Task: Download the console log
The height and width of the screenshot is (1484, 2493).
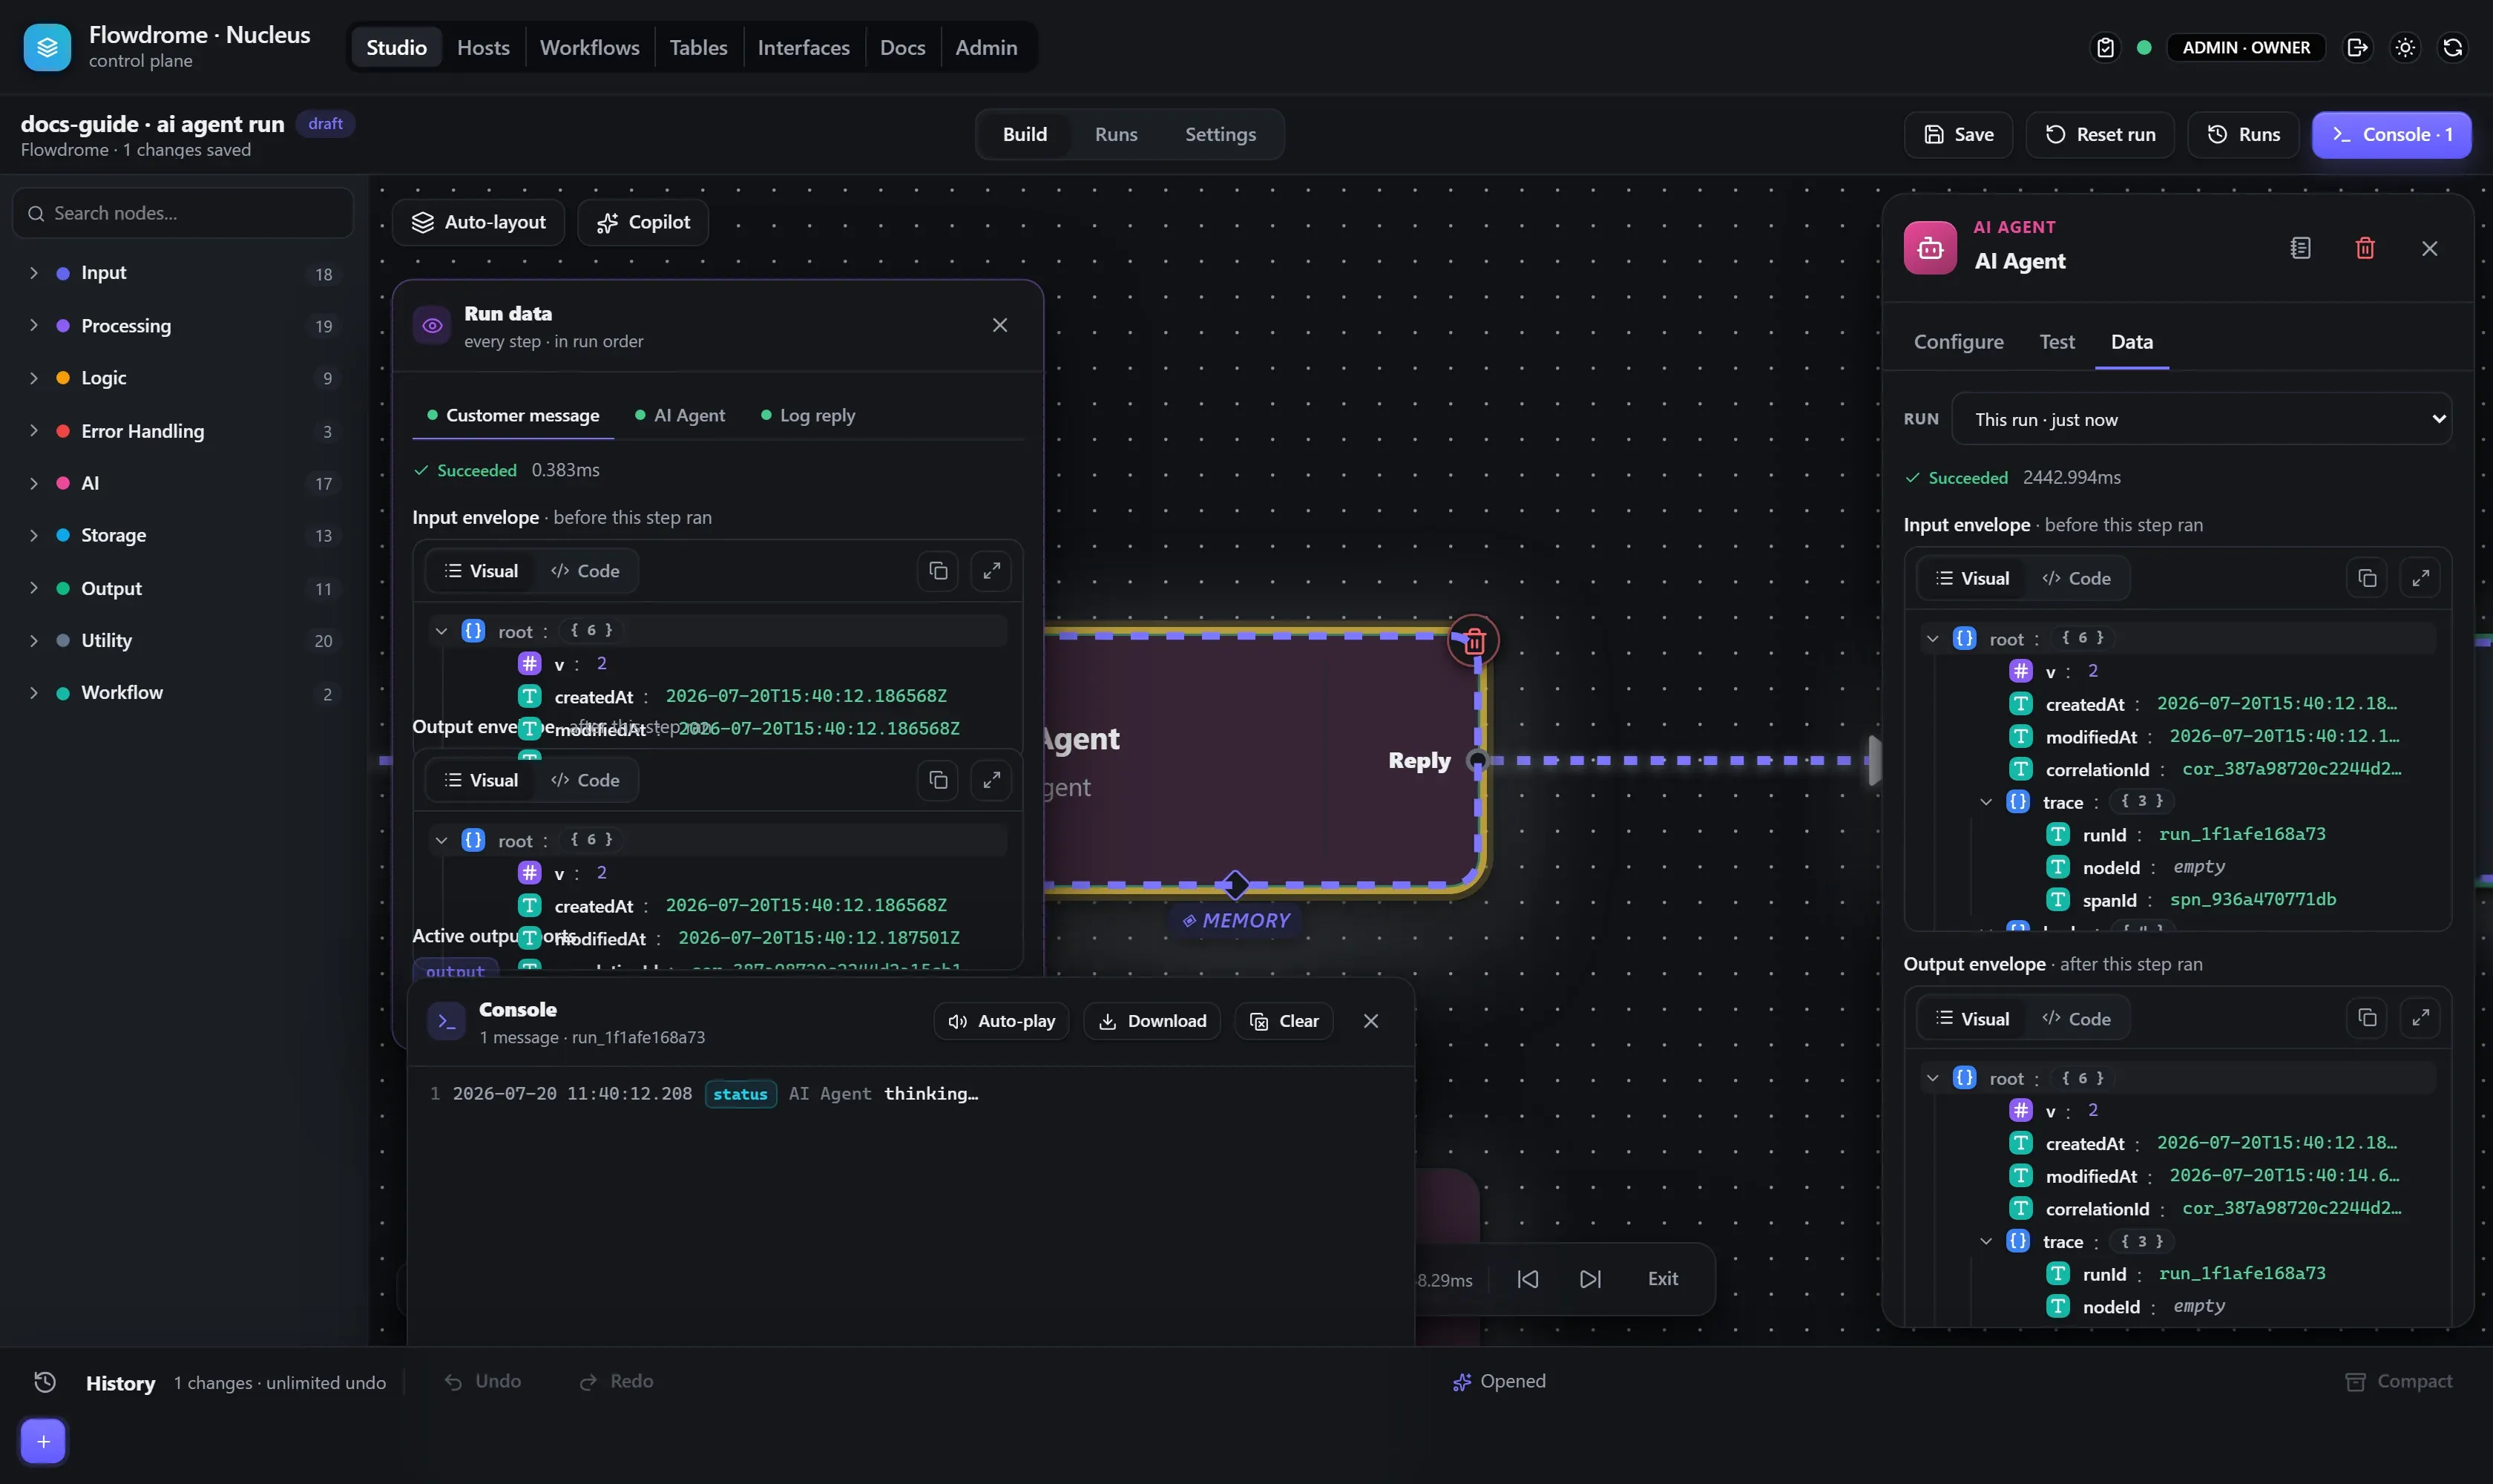Action: point(1151,1021)
